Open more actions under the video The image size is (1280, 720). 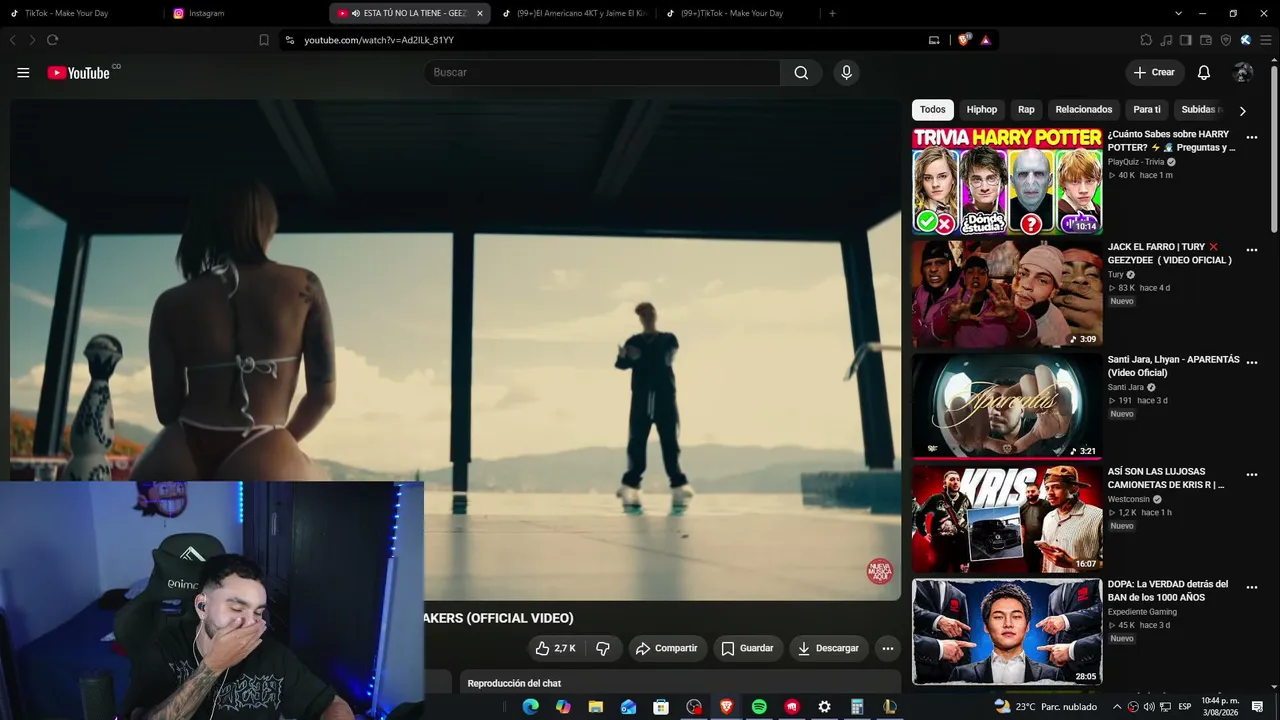887,648
